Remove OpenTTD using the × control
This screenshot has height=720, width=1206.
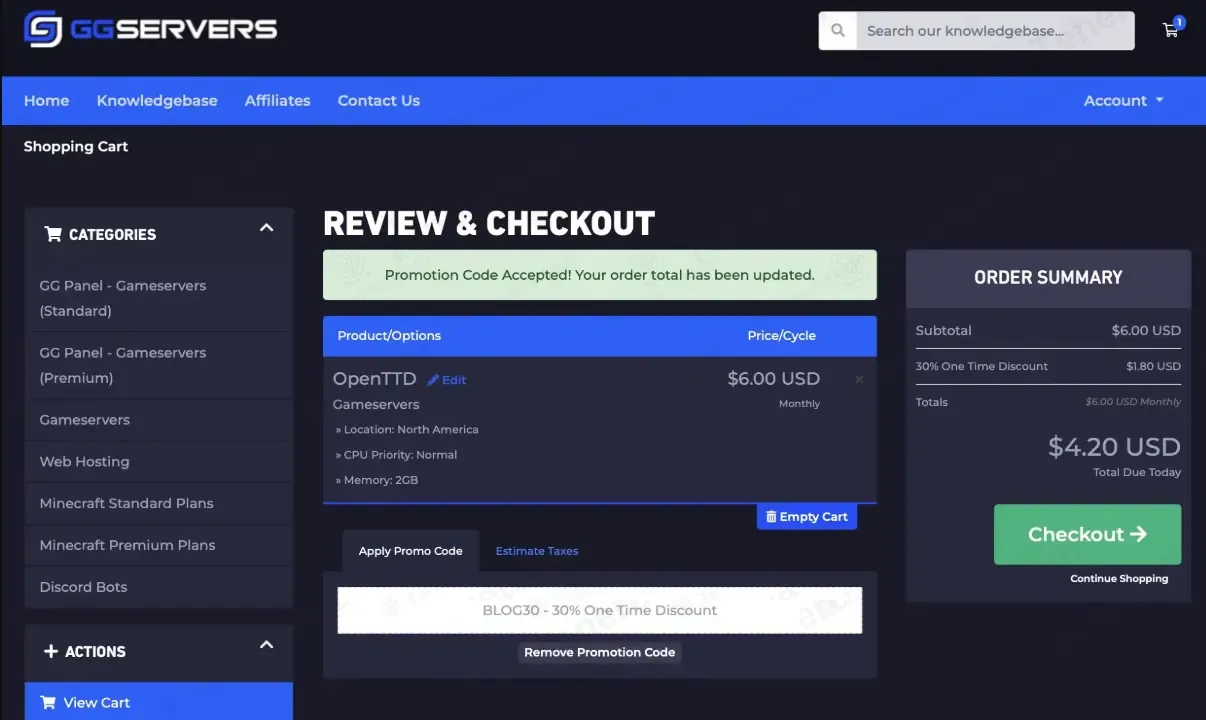coord(858,379)
